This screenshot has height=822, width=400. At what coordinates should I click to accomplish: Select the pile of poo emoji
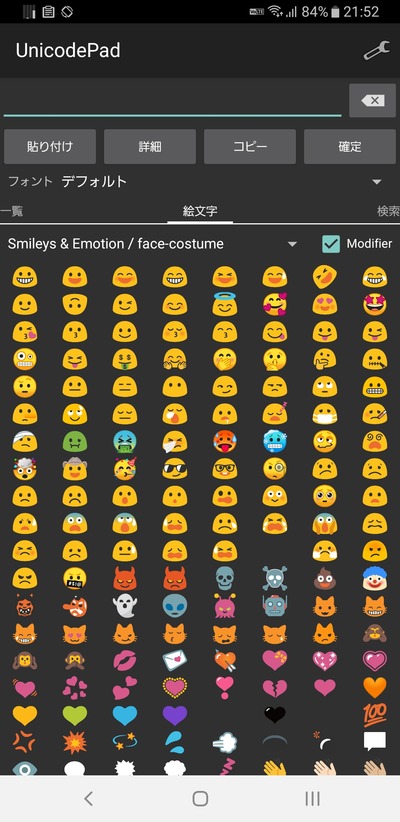(x=325, y=578)
